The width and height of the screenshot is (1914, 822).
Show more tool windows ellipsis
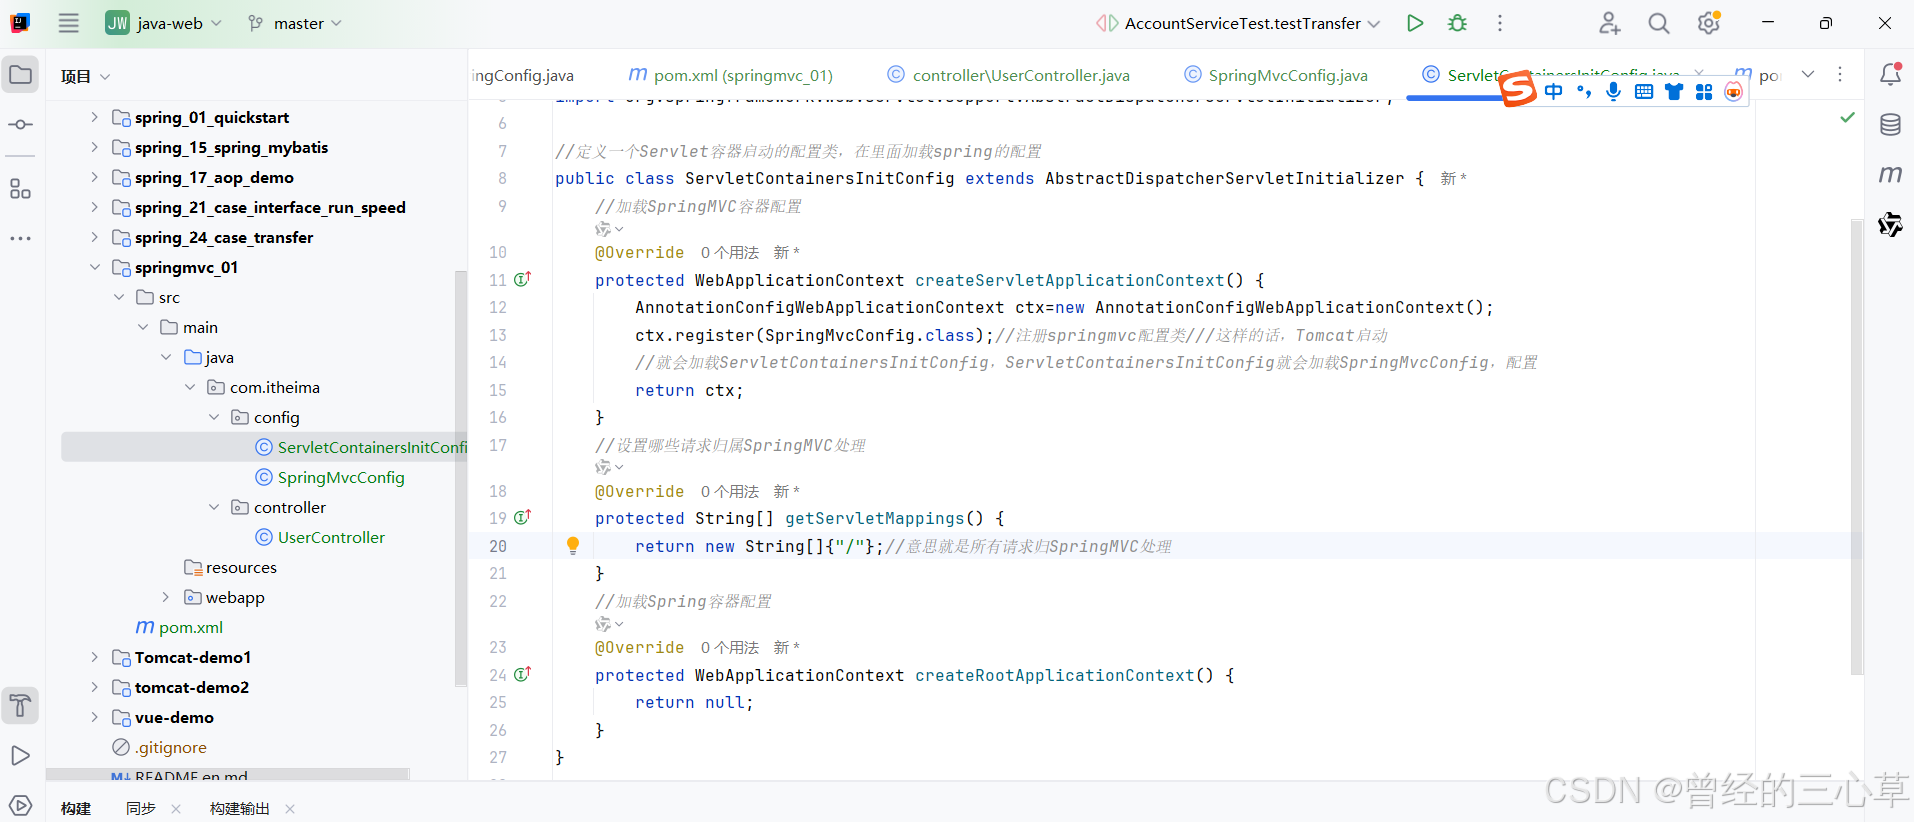click(20, 238)
